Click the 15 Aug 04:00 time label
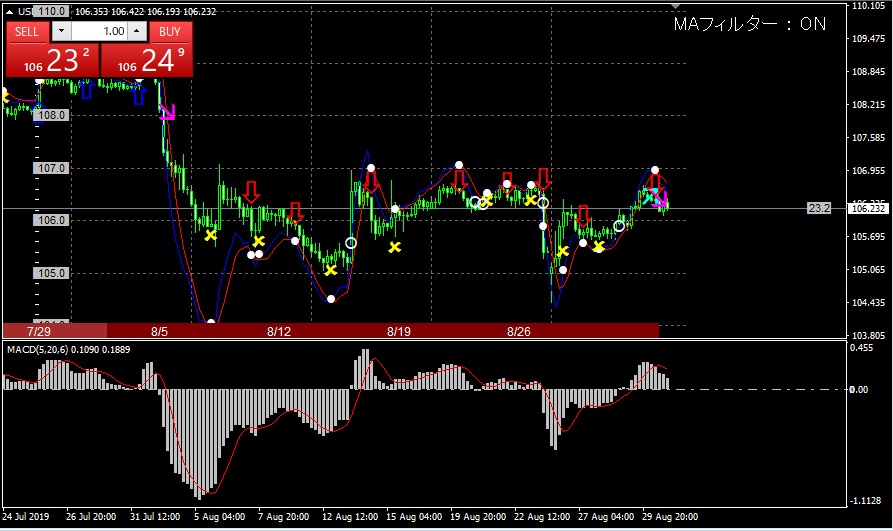893x531 pixels. click(414, 517)
